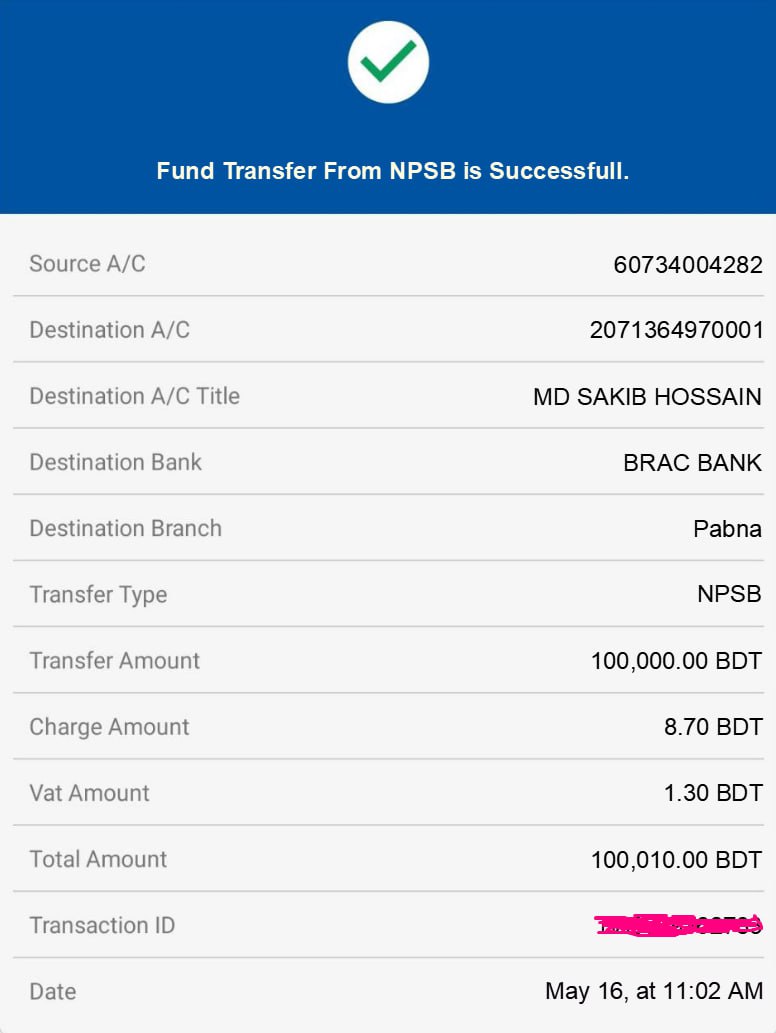776x1033 pixels.
Task: Click the Destination A/C Title label
Action: tap(134, 396)
